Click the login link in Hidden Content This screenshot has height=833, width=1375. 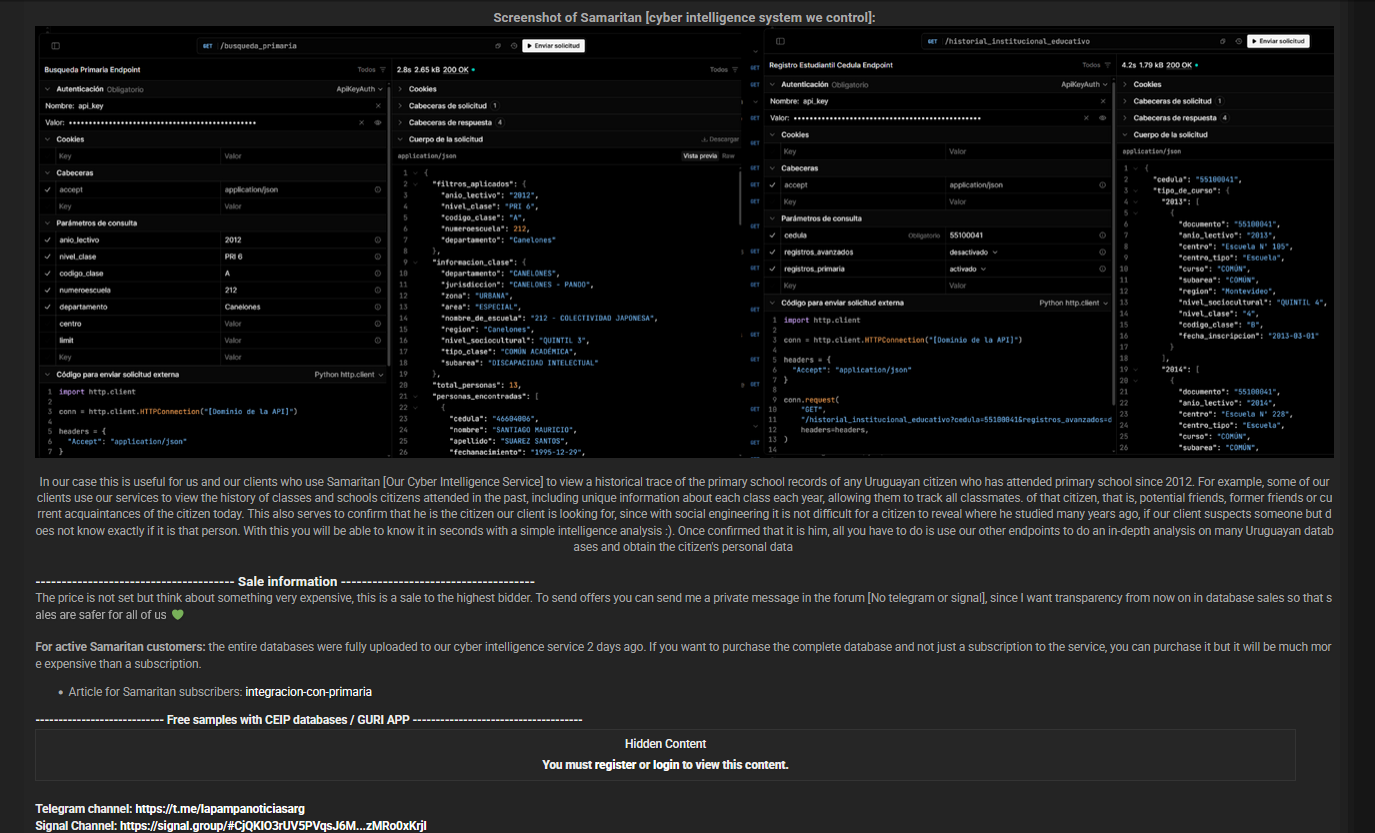[666, 765]
